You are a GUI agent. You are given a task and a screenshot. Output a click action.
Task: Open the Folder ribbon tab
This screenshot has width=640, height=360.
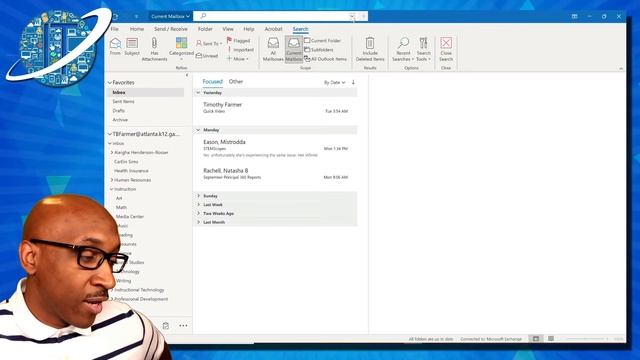pyautogui.click(x=205, y=29)
